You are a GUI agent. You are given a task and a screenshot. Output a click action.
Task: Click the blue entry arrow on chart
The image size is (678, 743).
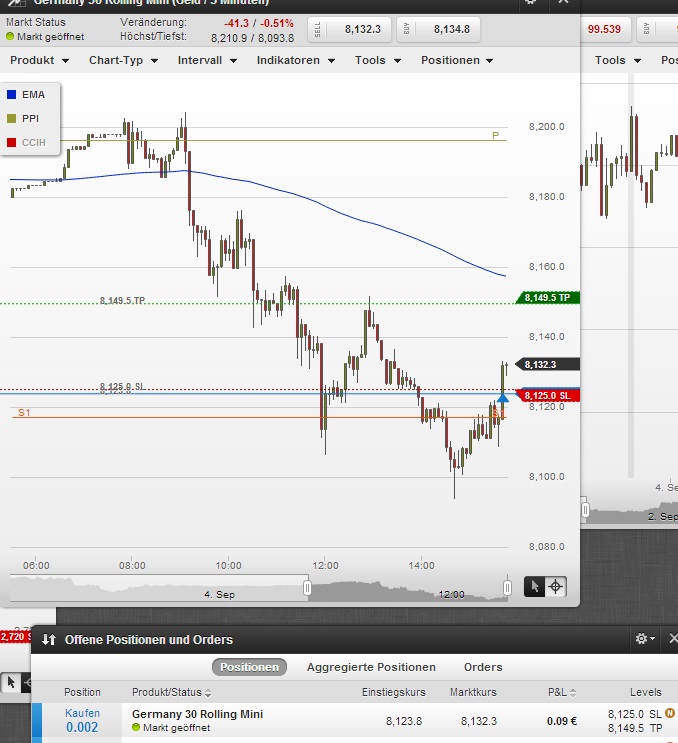click(502, 398)
